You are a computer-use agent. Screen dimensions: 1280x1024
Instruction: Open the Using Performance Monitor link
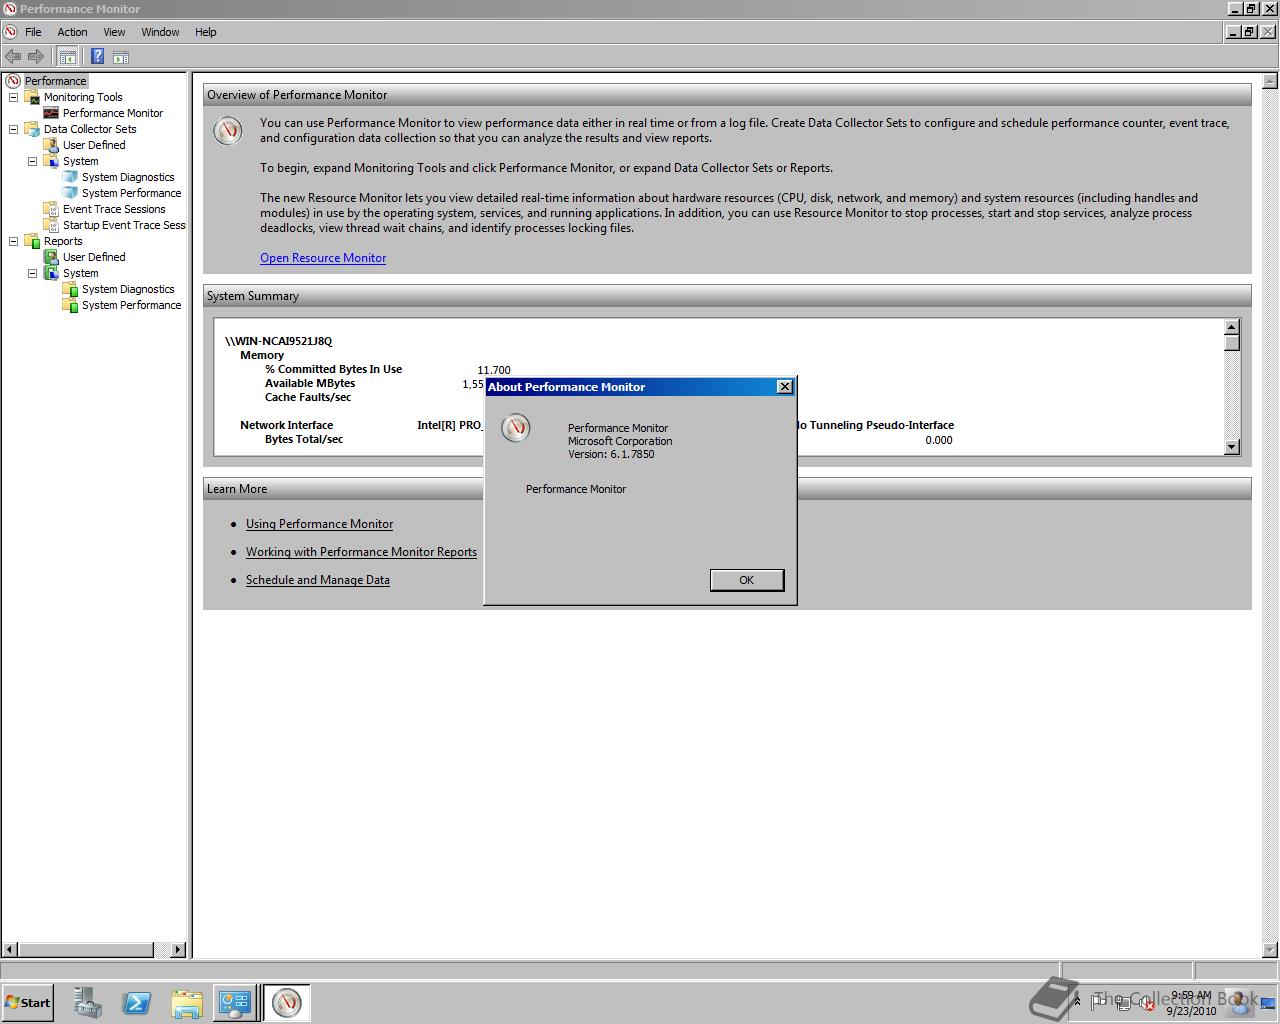click(320, 524)
